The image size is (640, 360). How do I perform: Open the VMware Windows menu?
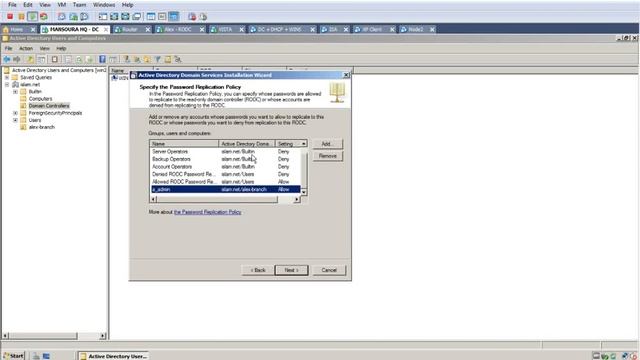tap(104, 5)
